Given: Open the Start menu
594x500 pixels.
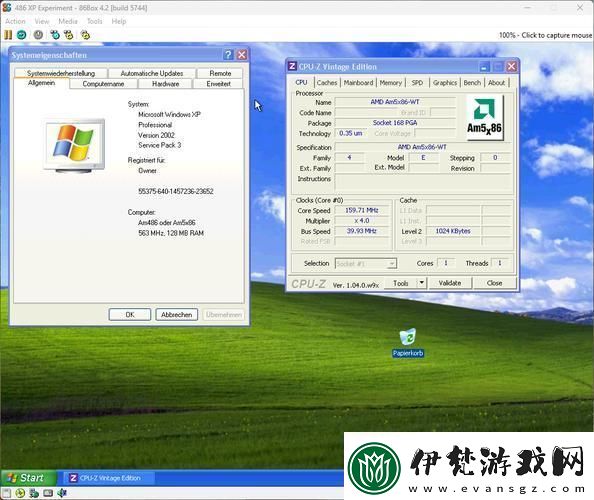Looking at the screenshot, I should [28, 478].
